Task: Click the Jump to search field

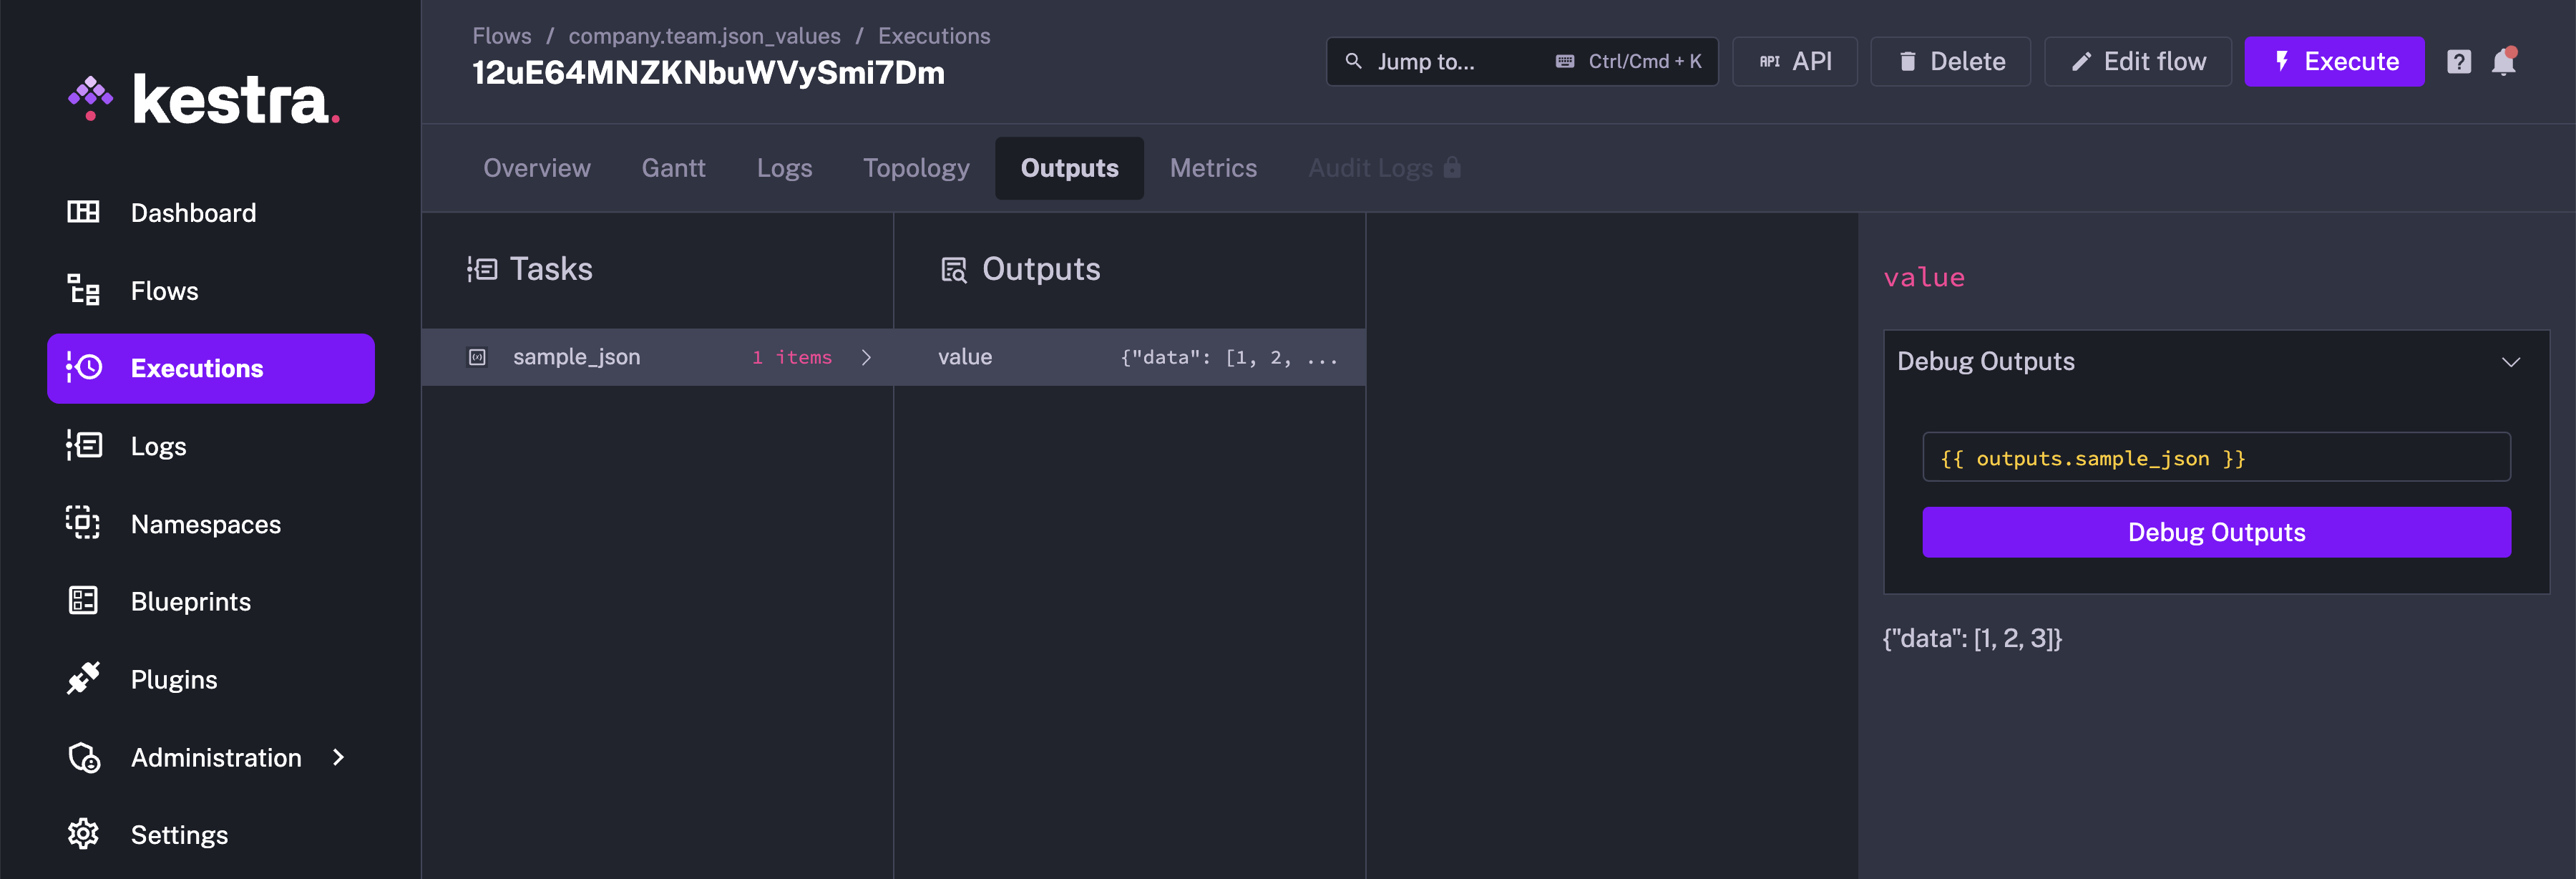Action: click(x=1450, y=61)
